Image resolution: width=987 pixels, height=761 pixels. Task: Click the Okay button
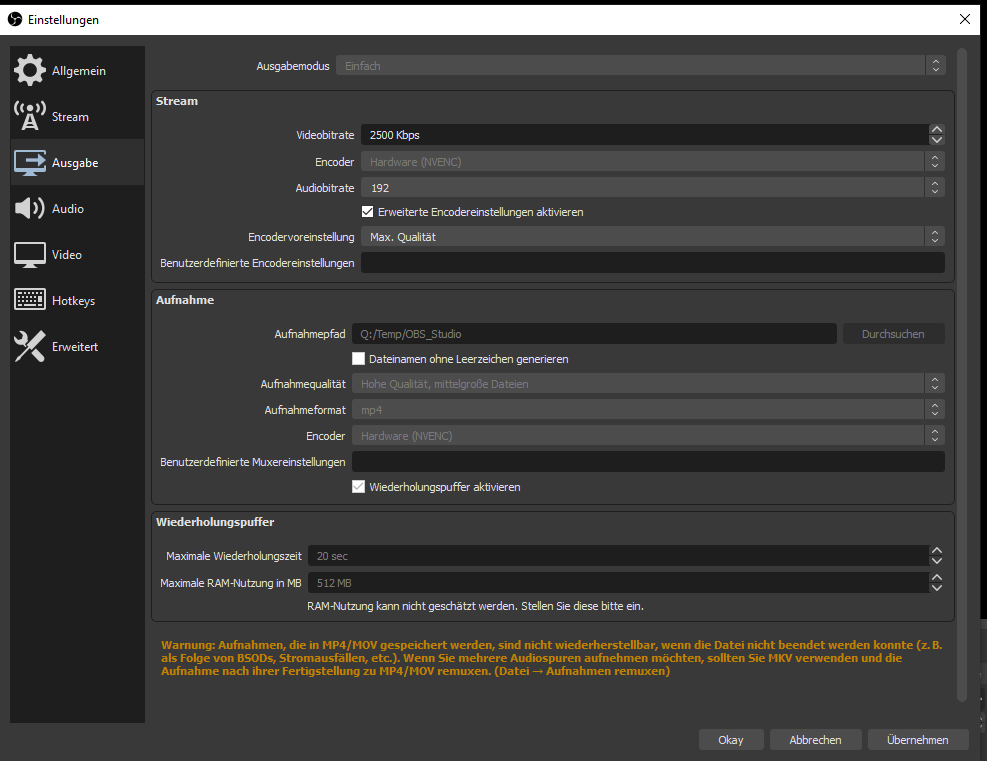tap(730, 740)
